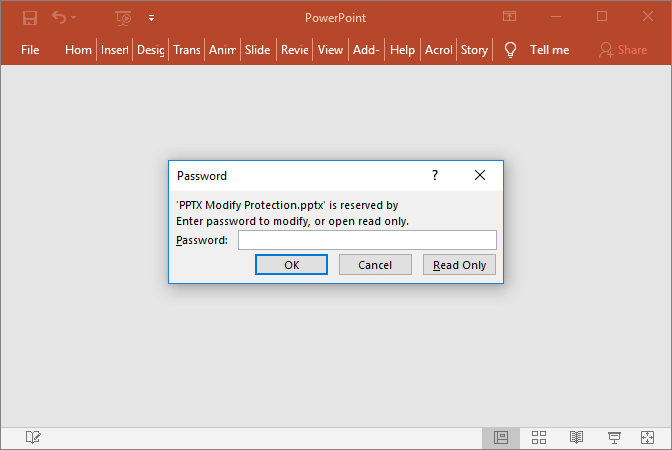Viewport: 672px width, 450px height.
Task: Open Customize Quick Access Toolbar dropdown
Action: (x=152, y=17)
